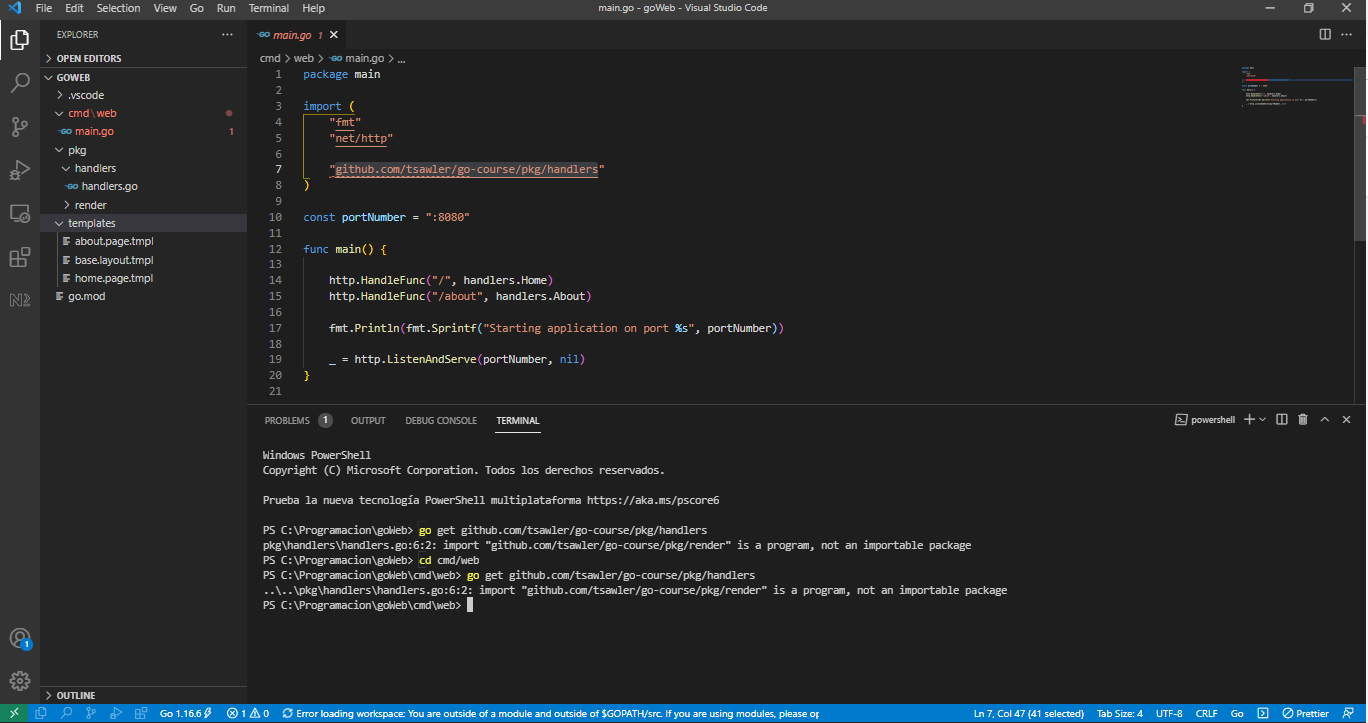Screen dimensions: 1368x723
Task: Close the terminal panel
Action: click(1346, 420)
